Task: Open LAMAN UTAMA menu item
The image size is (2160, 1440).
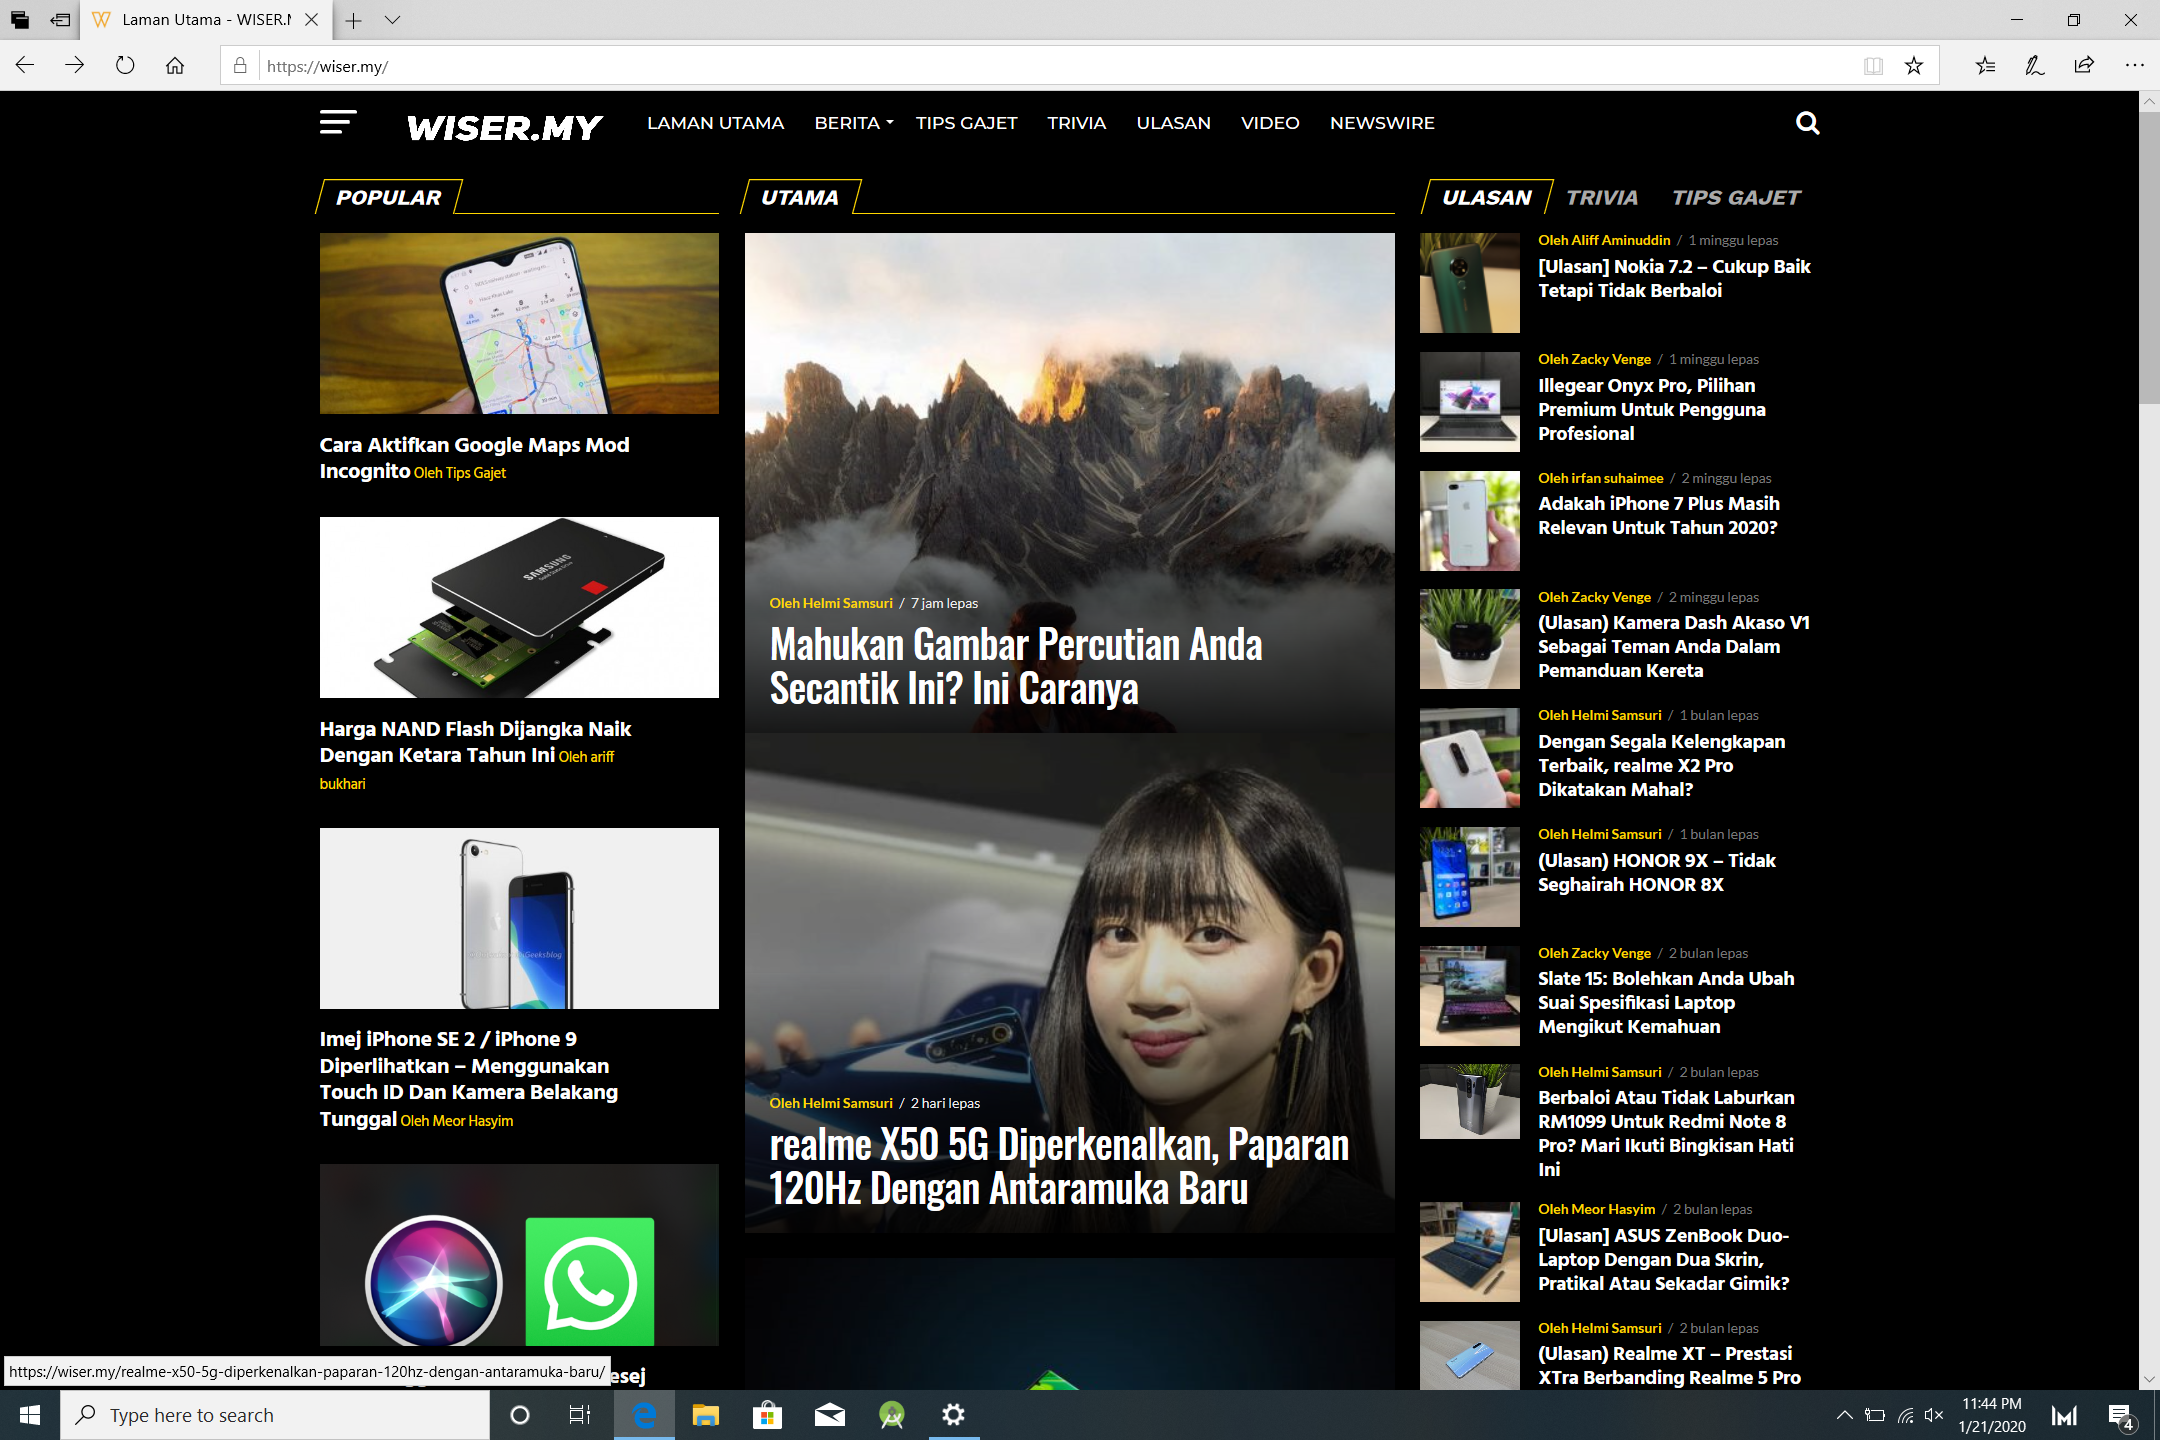Action: coord(715,123)
